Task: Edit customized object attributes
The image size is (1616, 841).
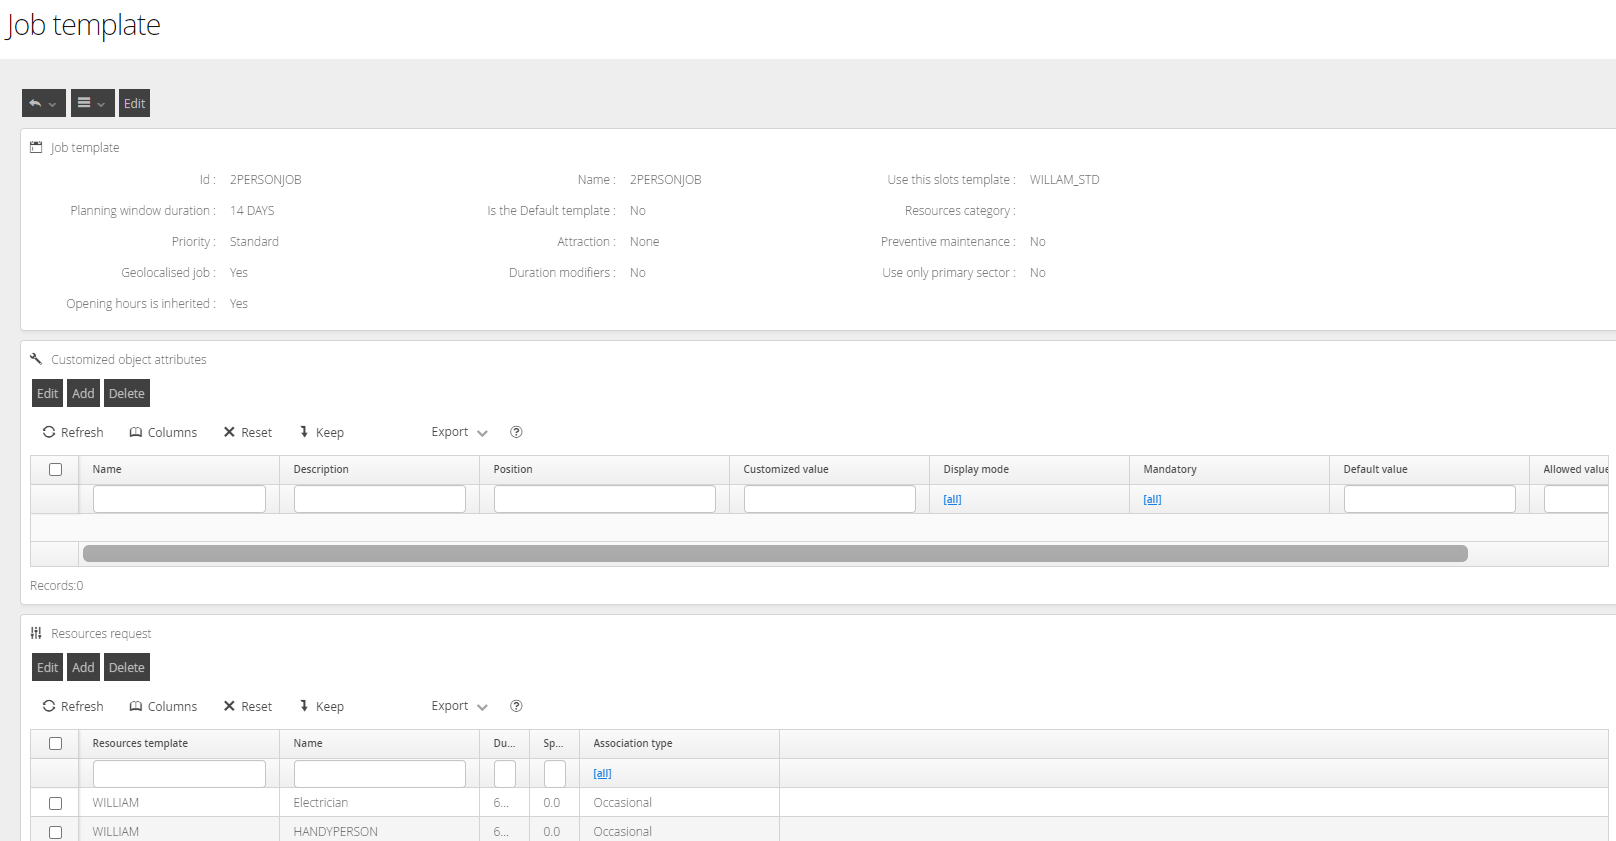Action: 47,393
